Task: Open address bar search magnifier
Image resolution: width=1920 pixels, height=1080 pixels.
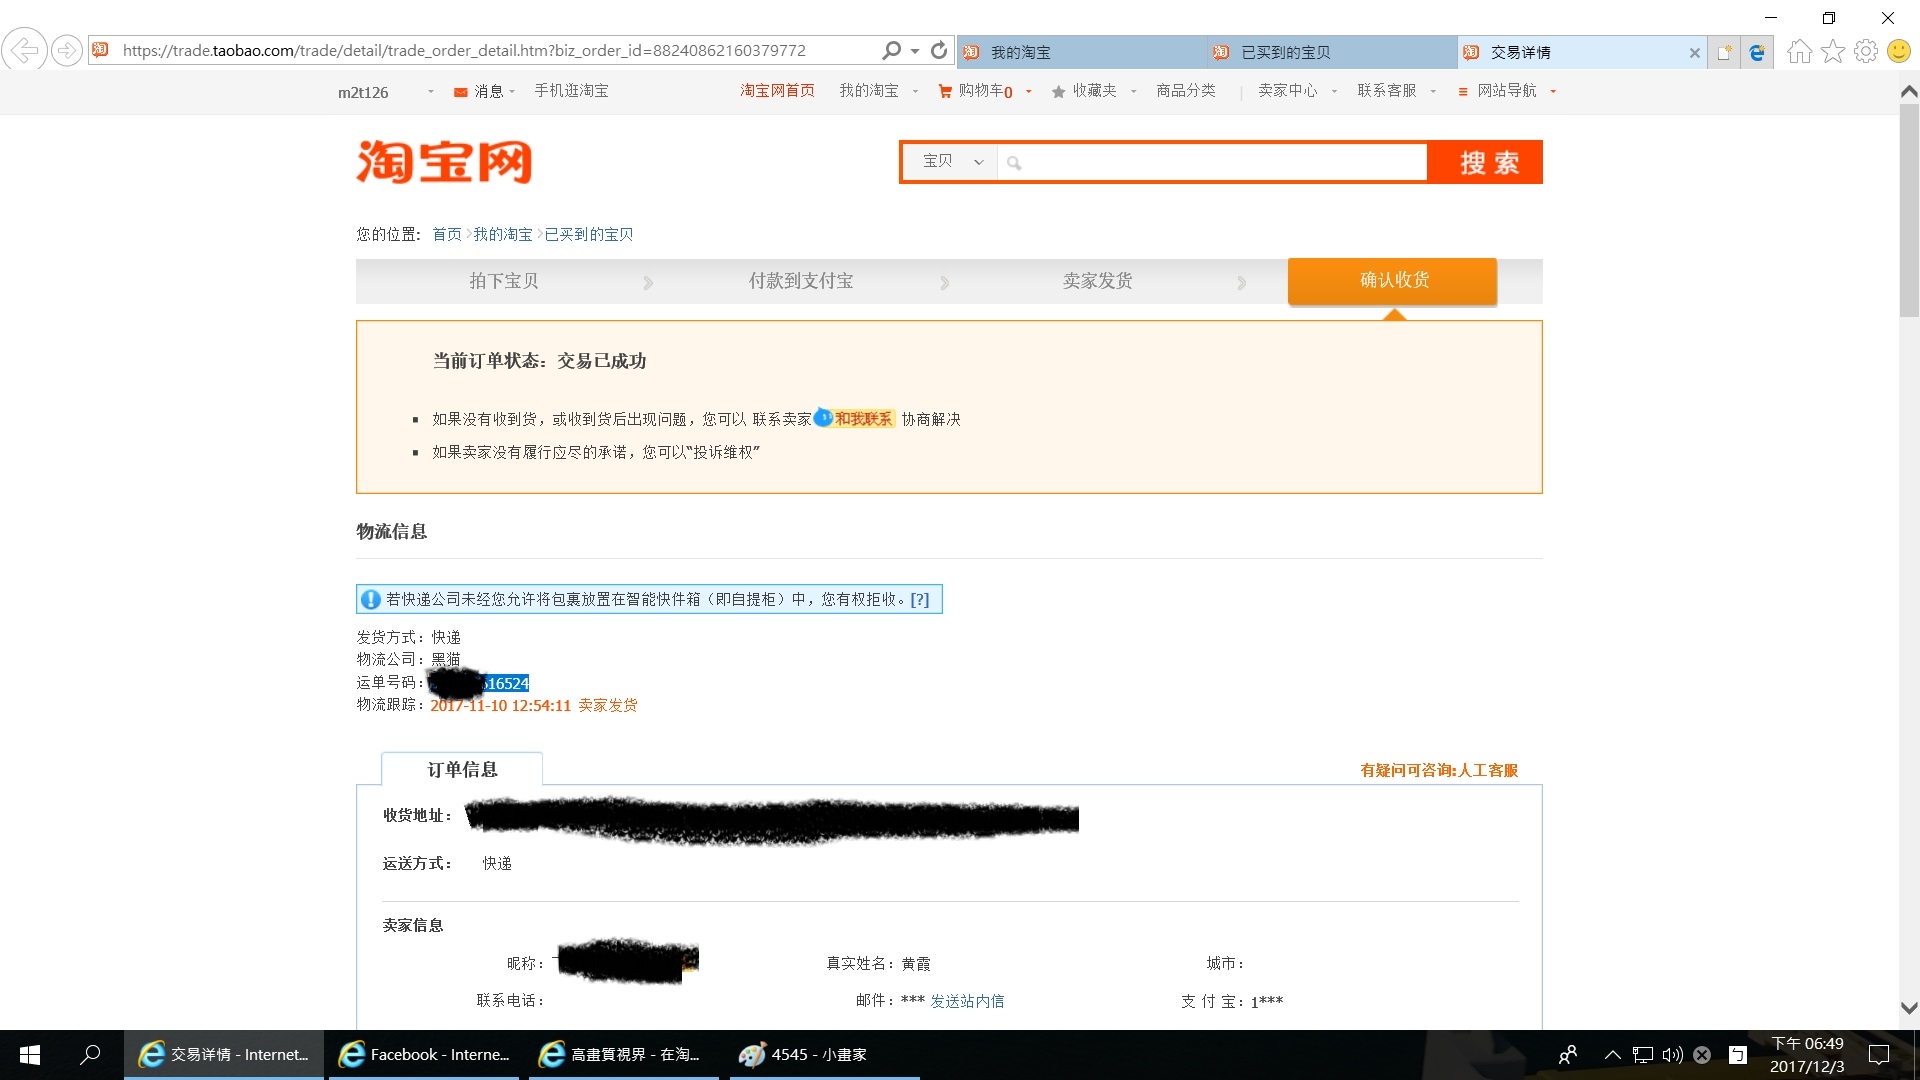Action: tap(890, 50)
